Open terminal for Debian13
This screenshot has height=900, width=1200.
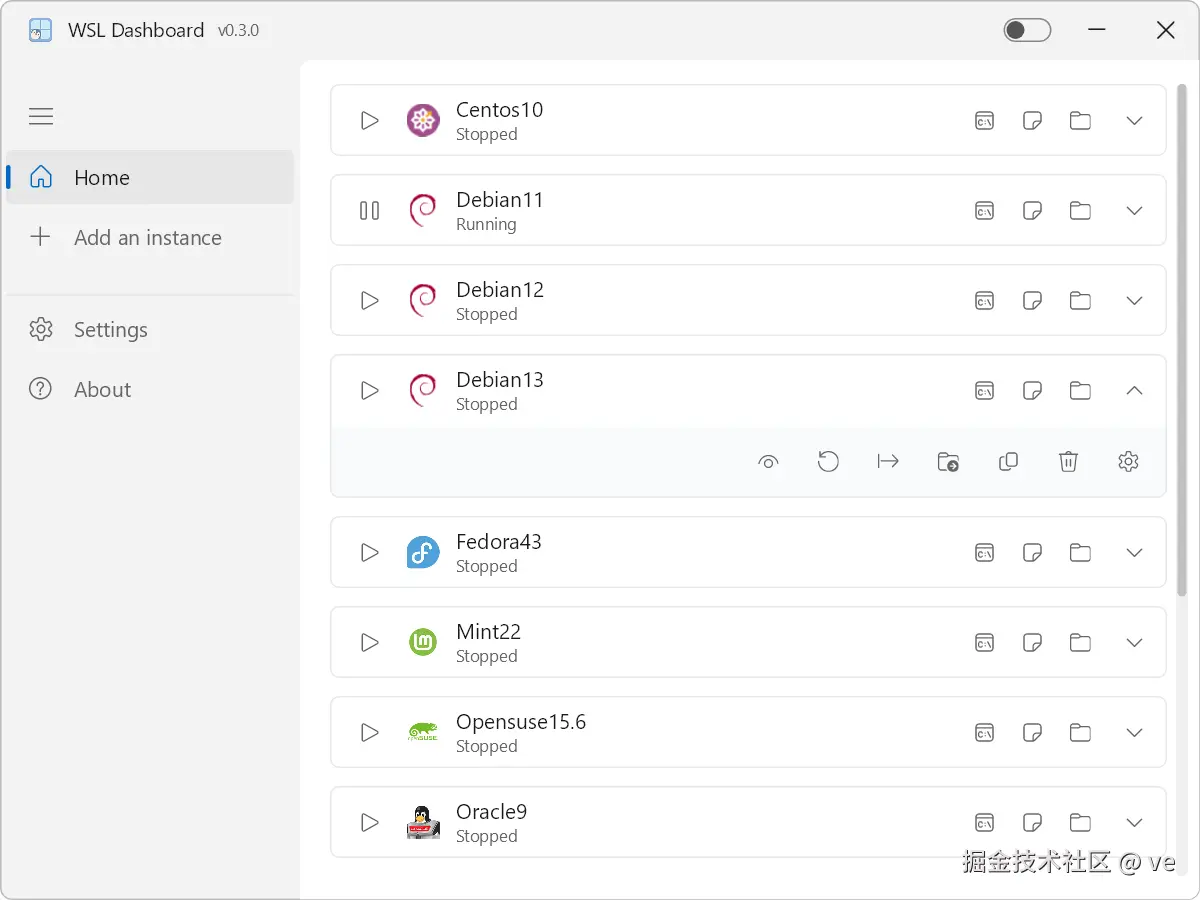(x=985, y=391)
